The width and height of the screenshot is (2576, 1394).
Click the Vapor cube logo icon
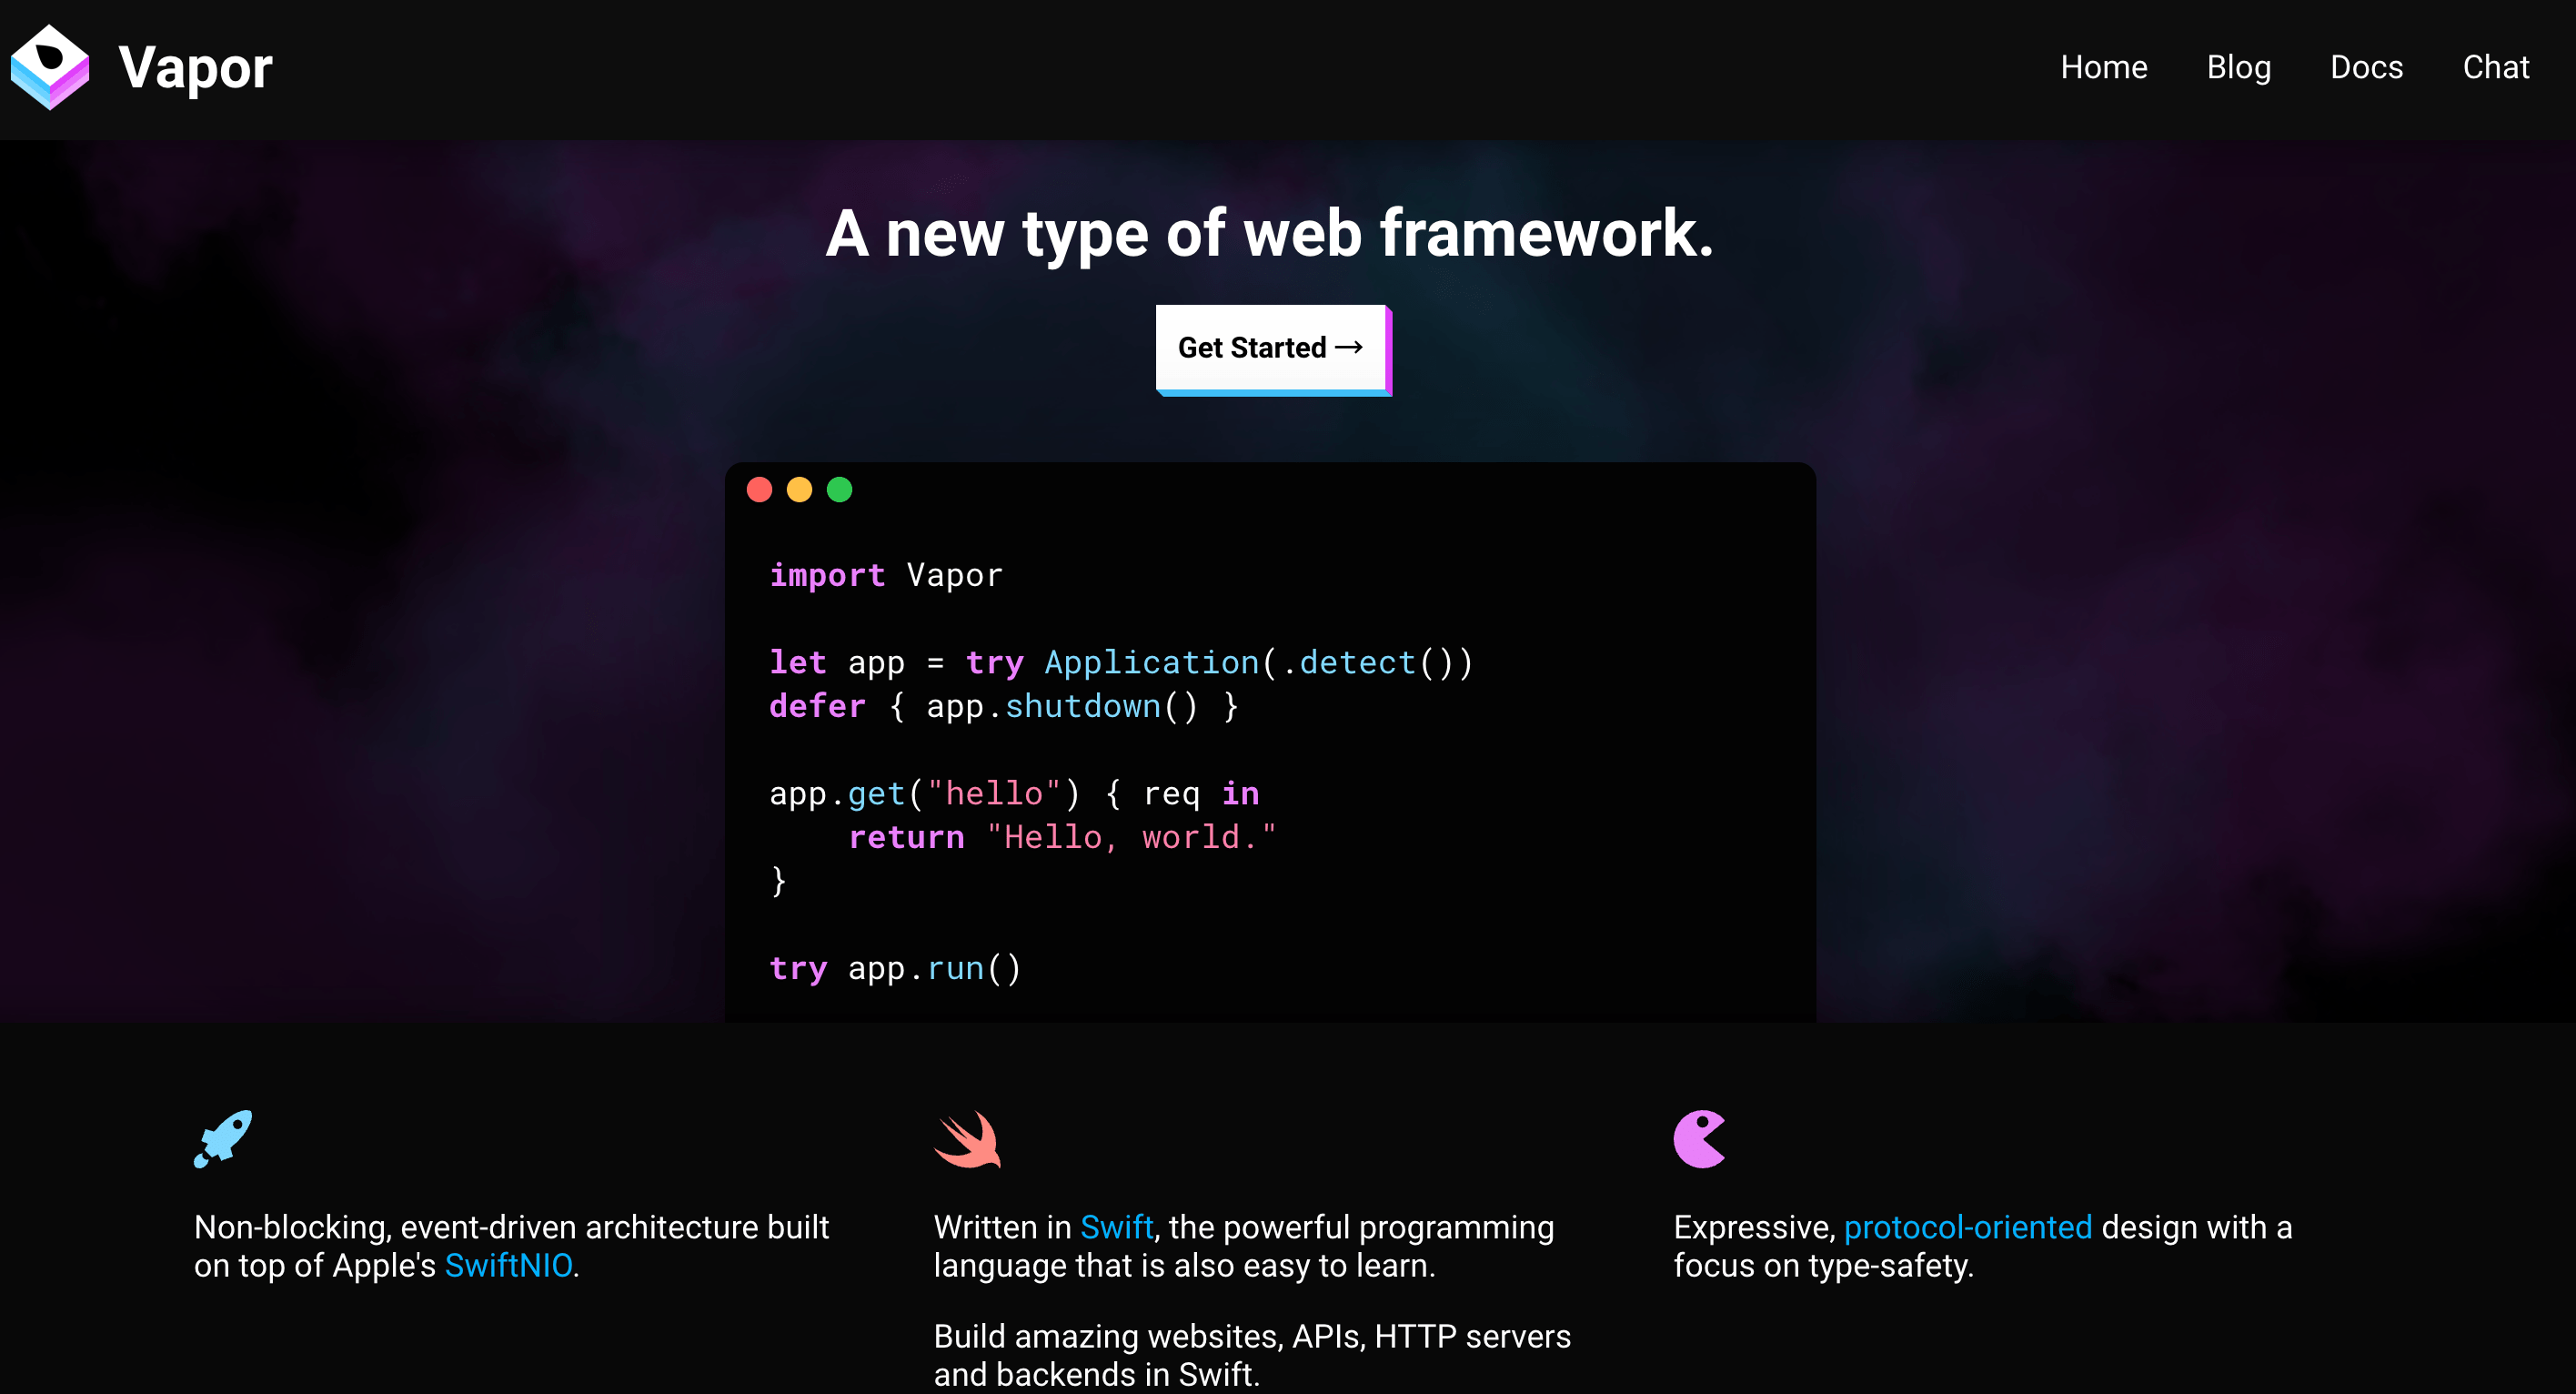(x=50, y=67)
